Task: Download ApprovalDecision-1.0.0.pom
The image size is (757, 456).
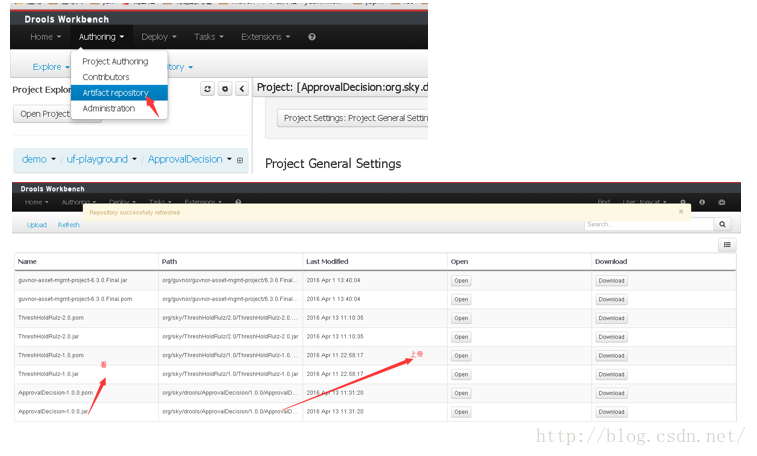Action: (611, 393)
